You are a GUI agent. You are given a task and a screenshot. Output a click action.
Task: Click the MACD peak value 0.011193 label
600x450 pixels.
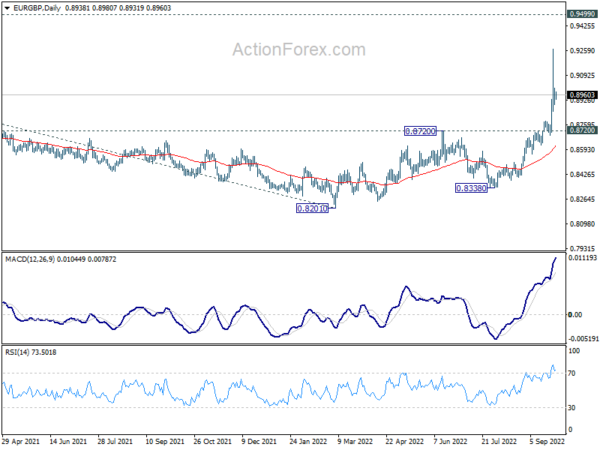click(582, 258)
